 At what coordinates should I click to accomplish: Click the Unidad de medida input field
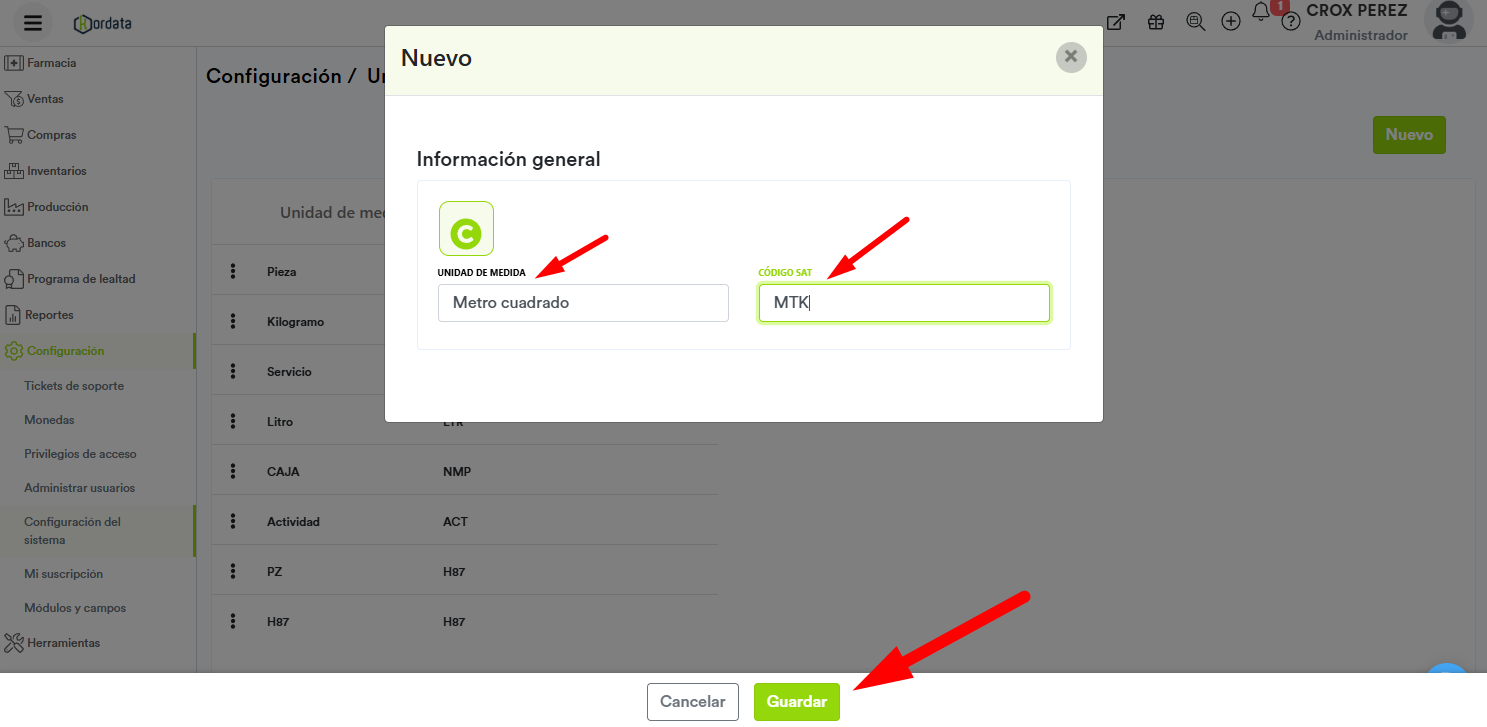[583, 303]
